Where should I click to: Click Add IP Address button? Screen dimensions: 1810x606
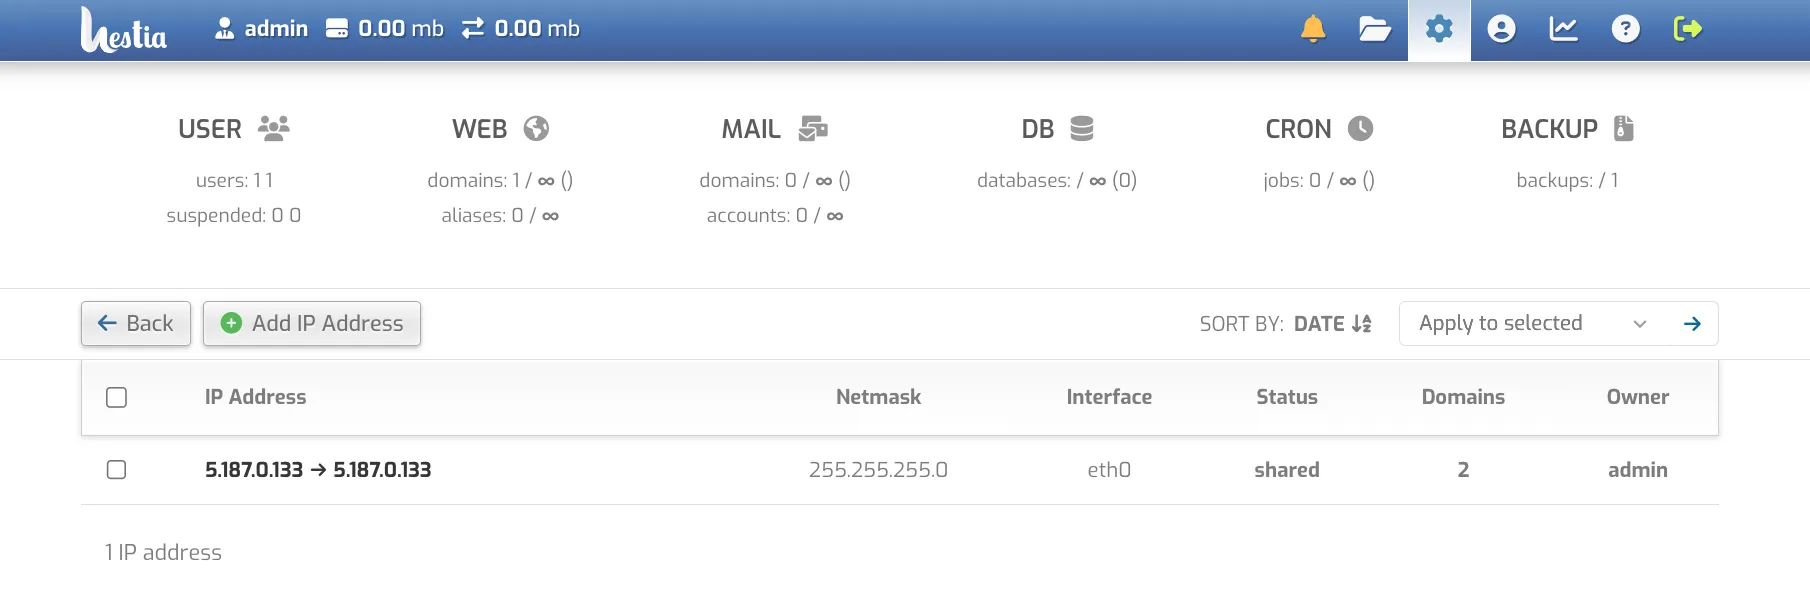312,324
